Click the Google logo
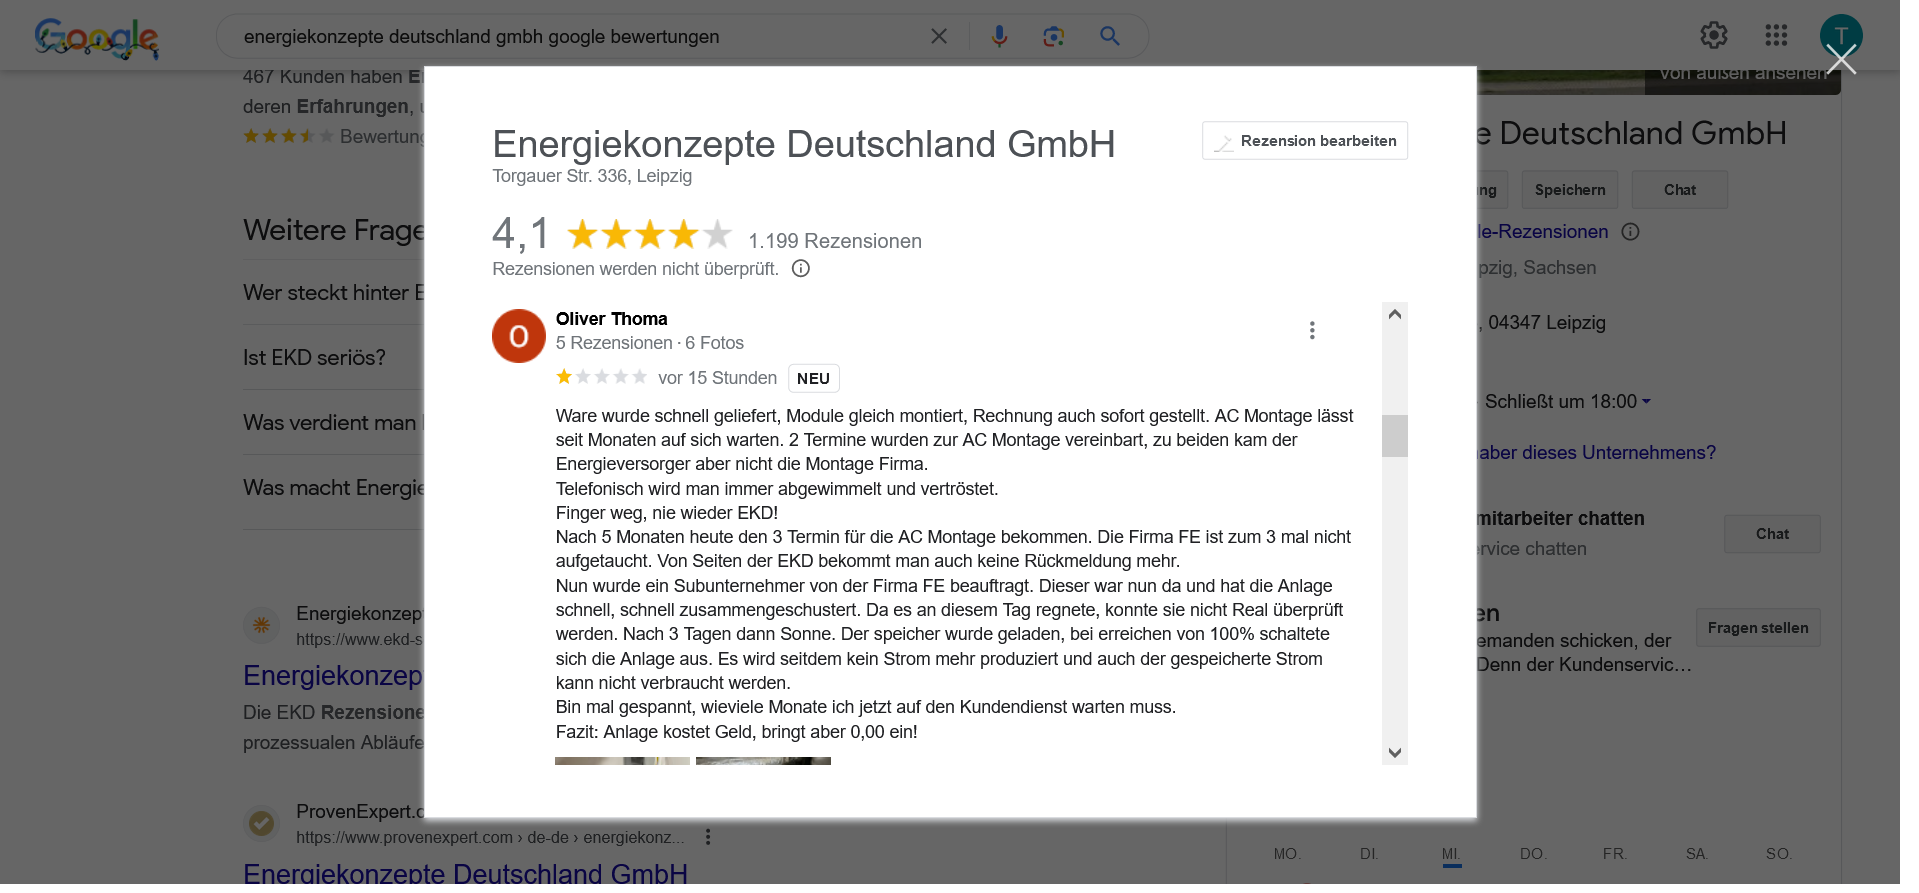This screenshot has width=1919, height=893. [96, 38]
